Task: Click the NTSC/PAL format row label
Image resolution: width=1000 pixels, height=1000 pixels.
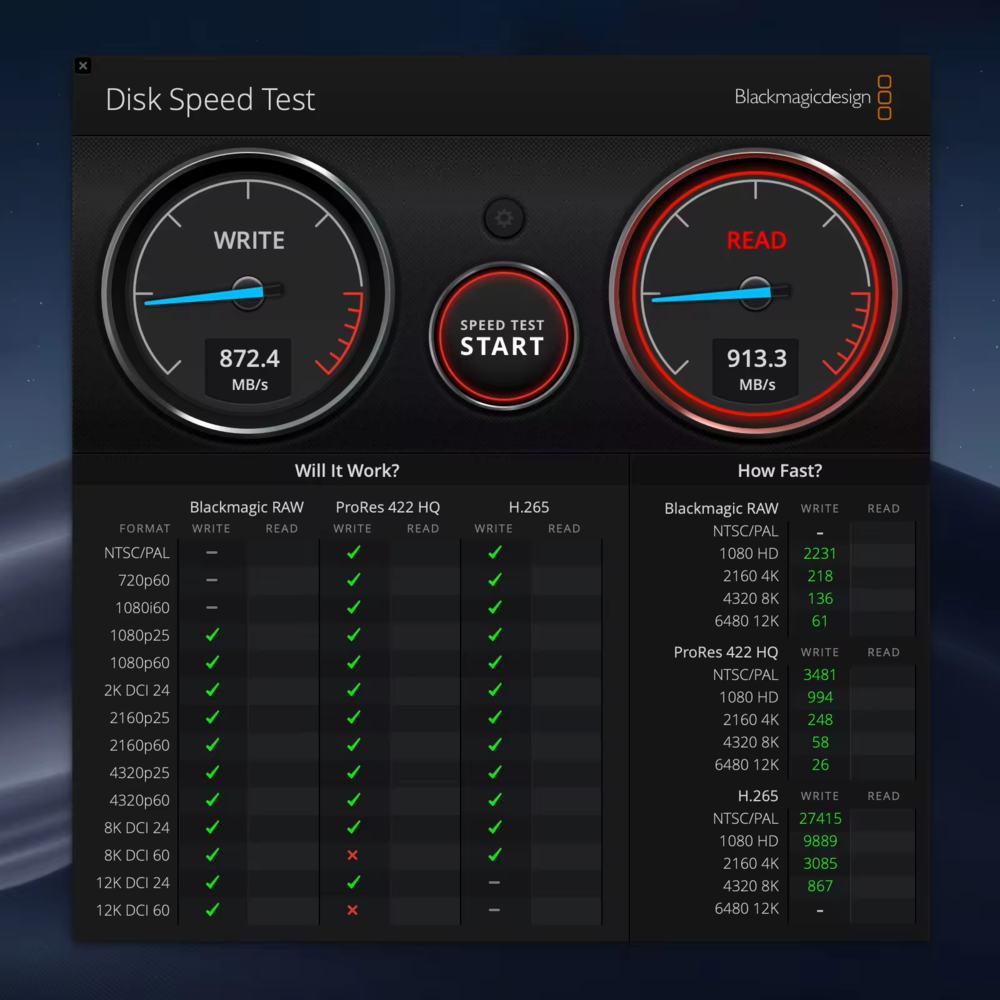Action: (x=137, y=553)
